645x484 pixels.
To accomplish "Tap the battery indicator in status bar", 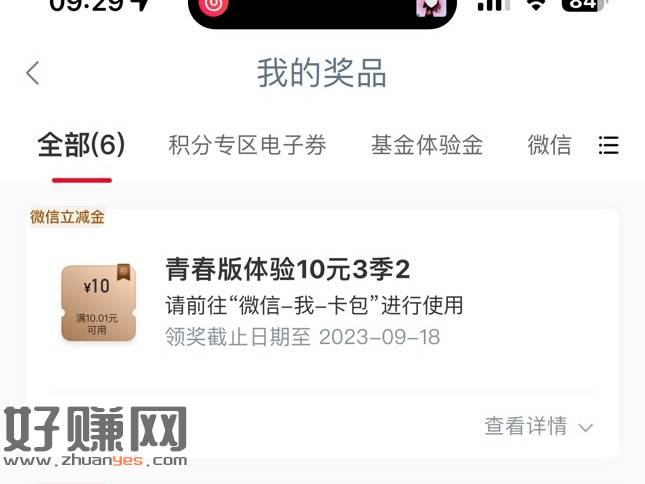I will 584,5.
